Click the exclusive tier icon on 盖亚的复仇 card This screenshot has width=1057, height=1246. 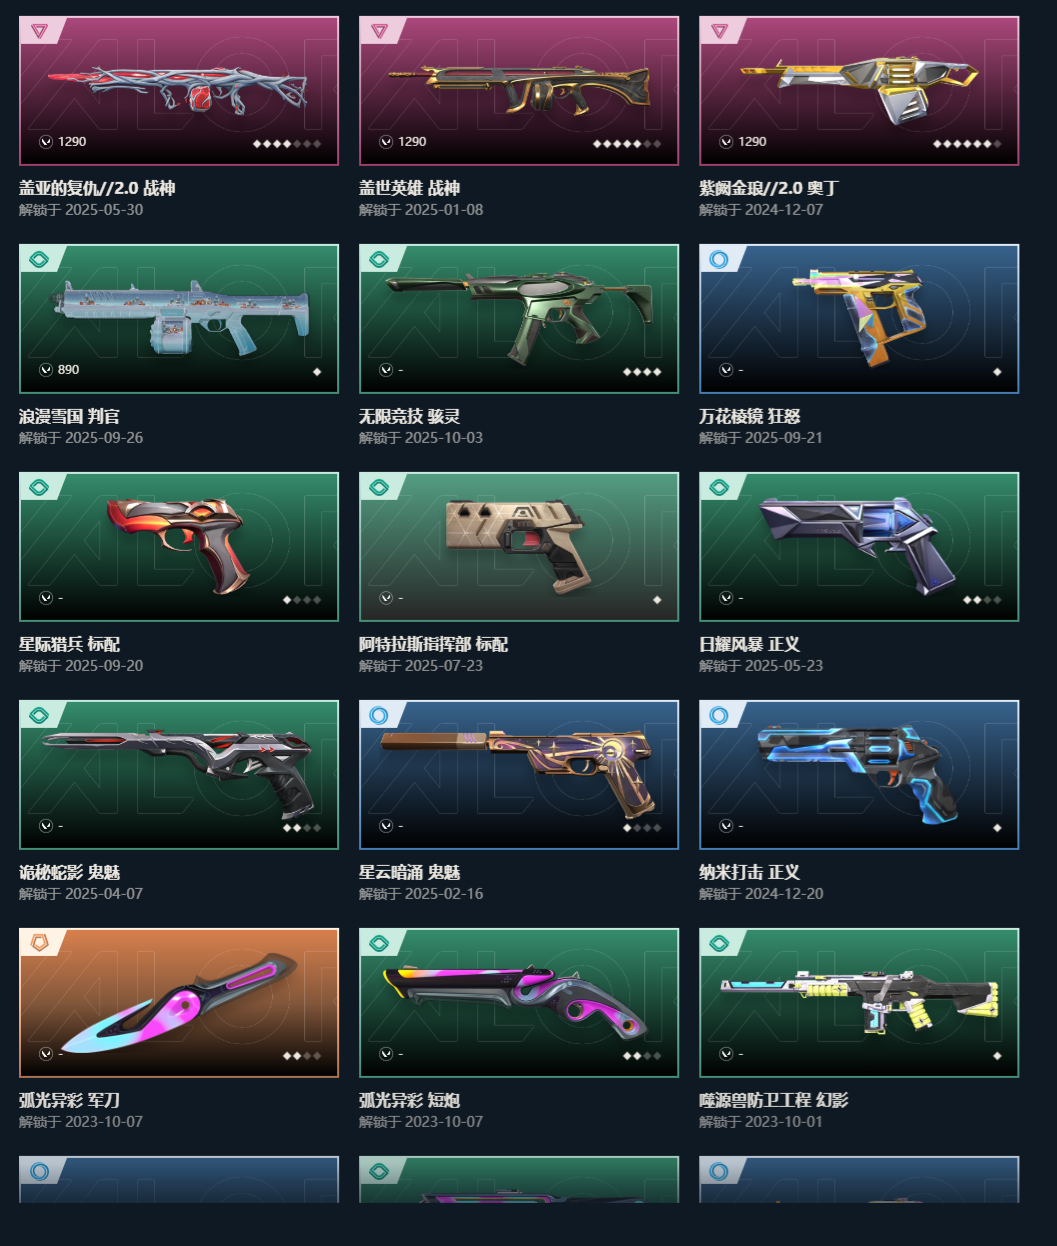(x=39, y=31)
